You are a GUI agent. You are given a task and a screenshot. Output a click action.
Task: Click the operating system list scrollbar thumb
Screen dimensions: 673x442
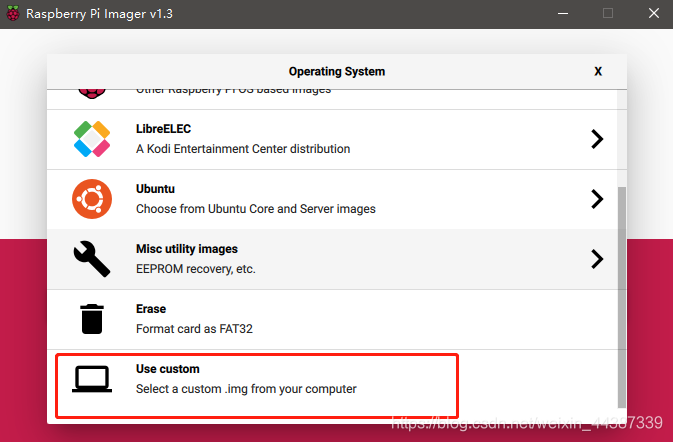coord(621,297)
